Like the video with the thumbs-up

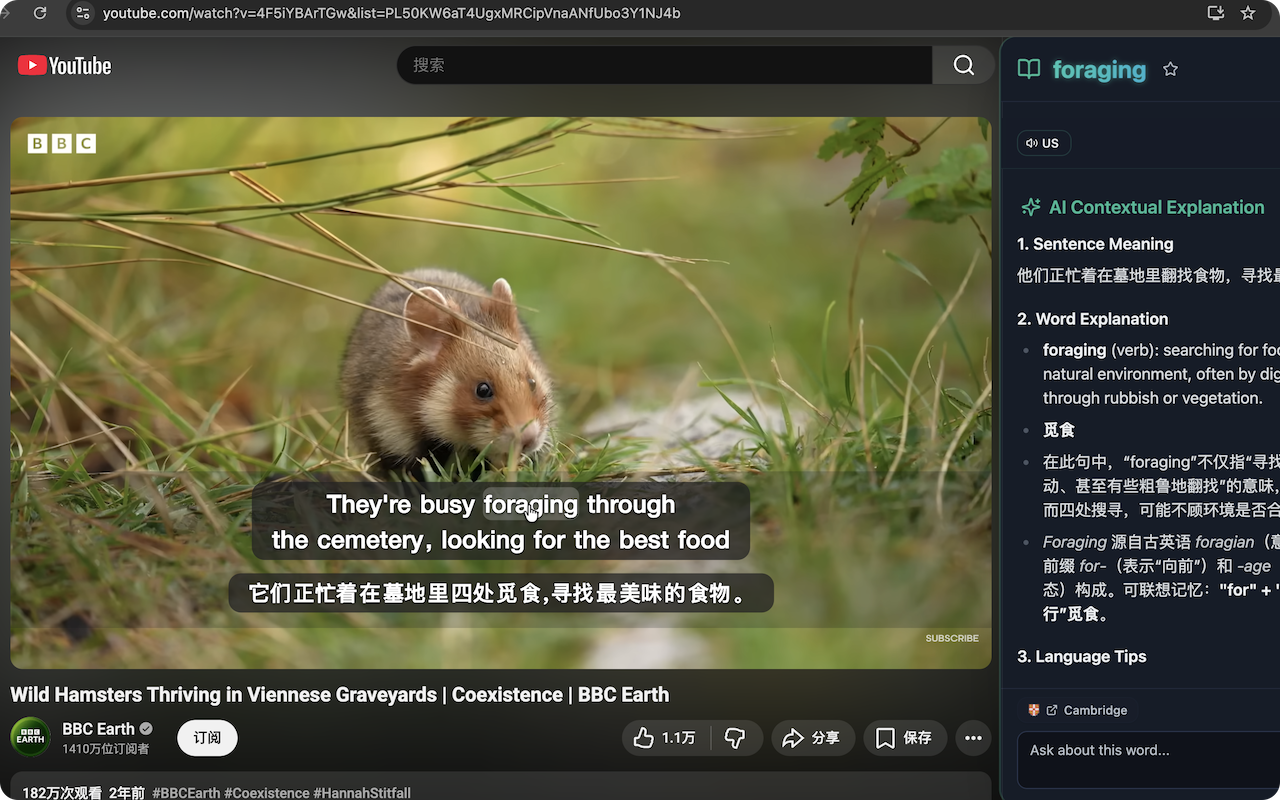click(x=644, y=738)
